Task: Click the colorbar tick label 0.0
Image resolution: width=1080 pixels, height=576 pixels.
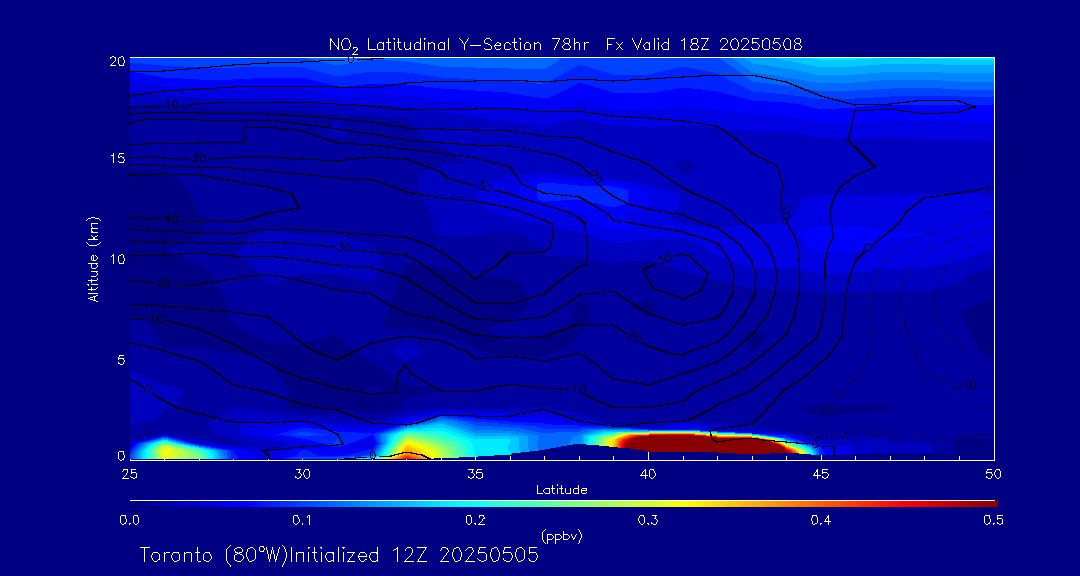Action: pos(129,520)
